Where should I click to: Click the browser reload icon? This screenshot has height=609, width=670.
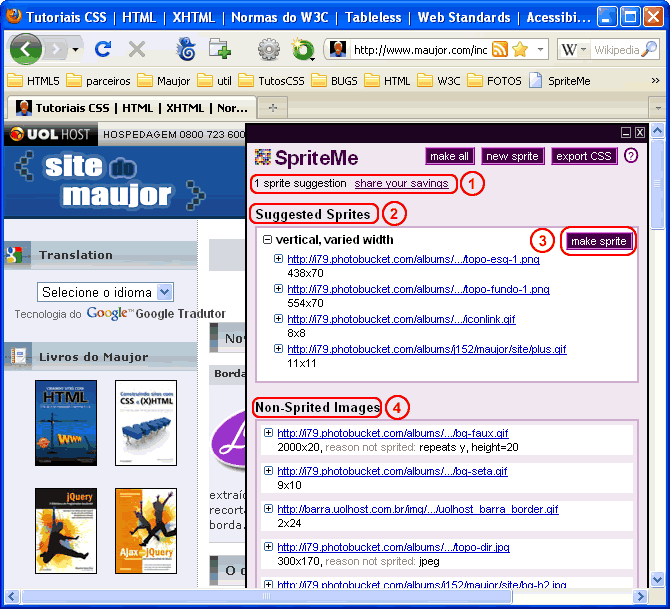(x=103, y=49)
